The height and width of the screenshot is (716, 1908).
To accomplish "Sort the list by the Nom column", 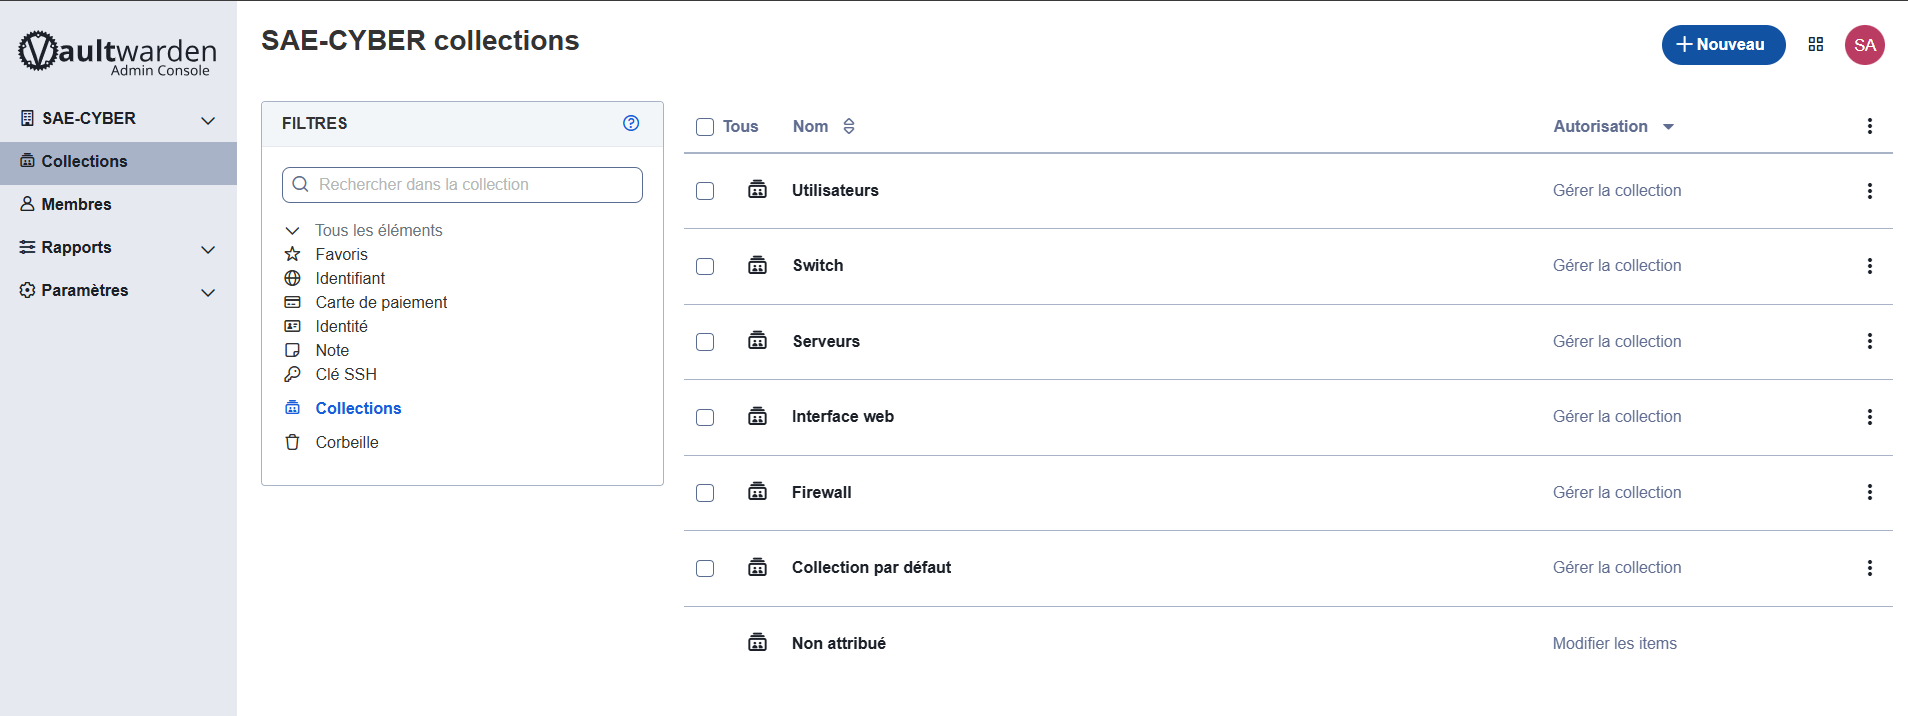I will point(824,126).
